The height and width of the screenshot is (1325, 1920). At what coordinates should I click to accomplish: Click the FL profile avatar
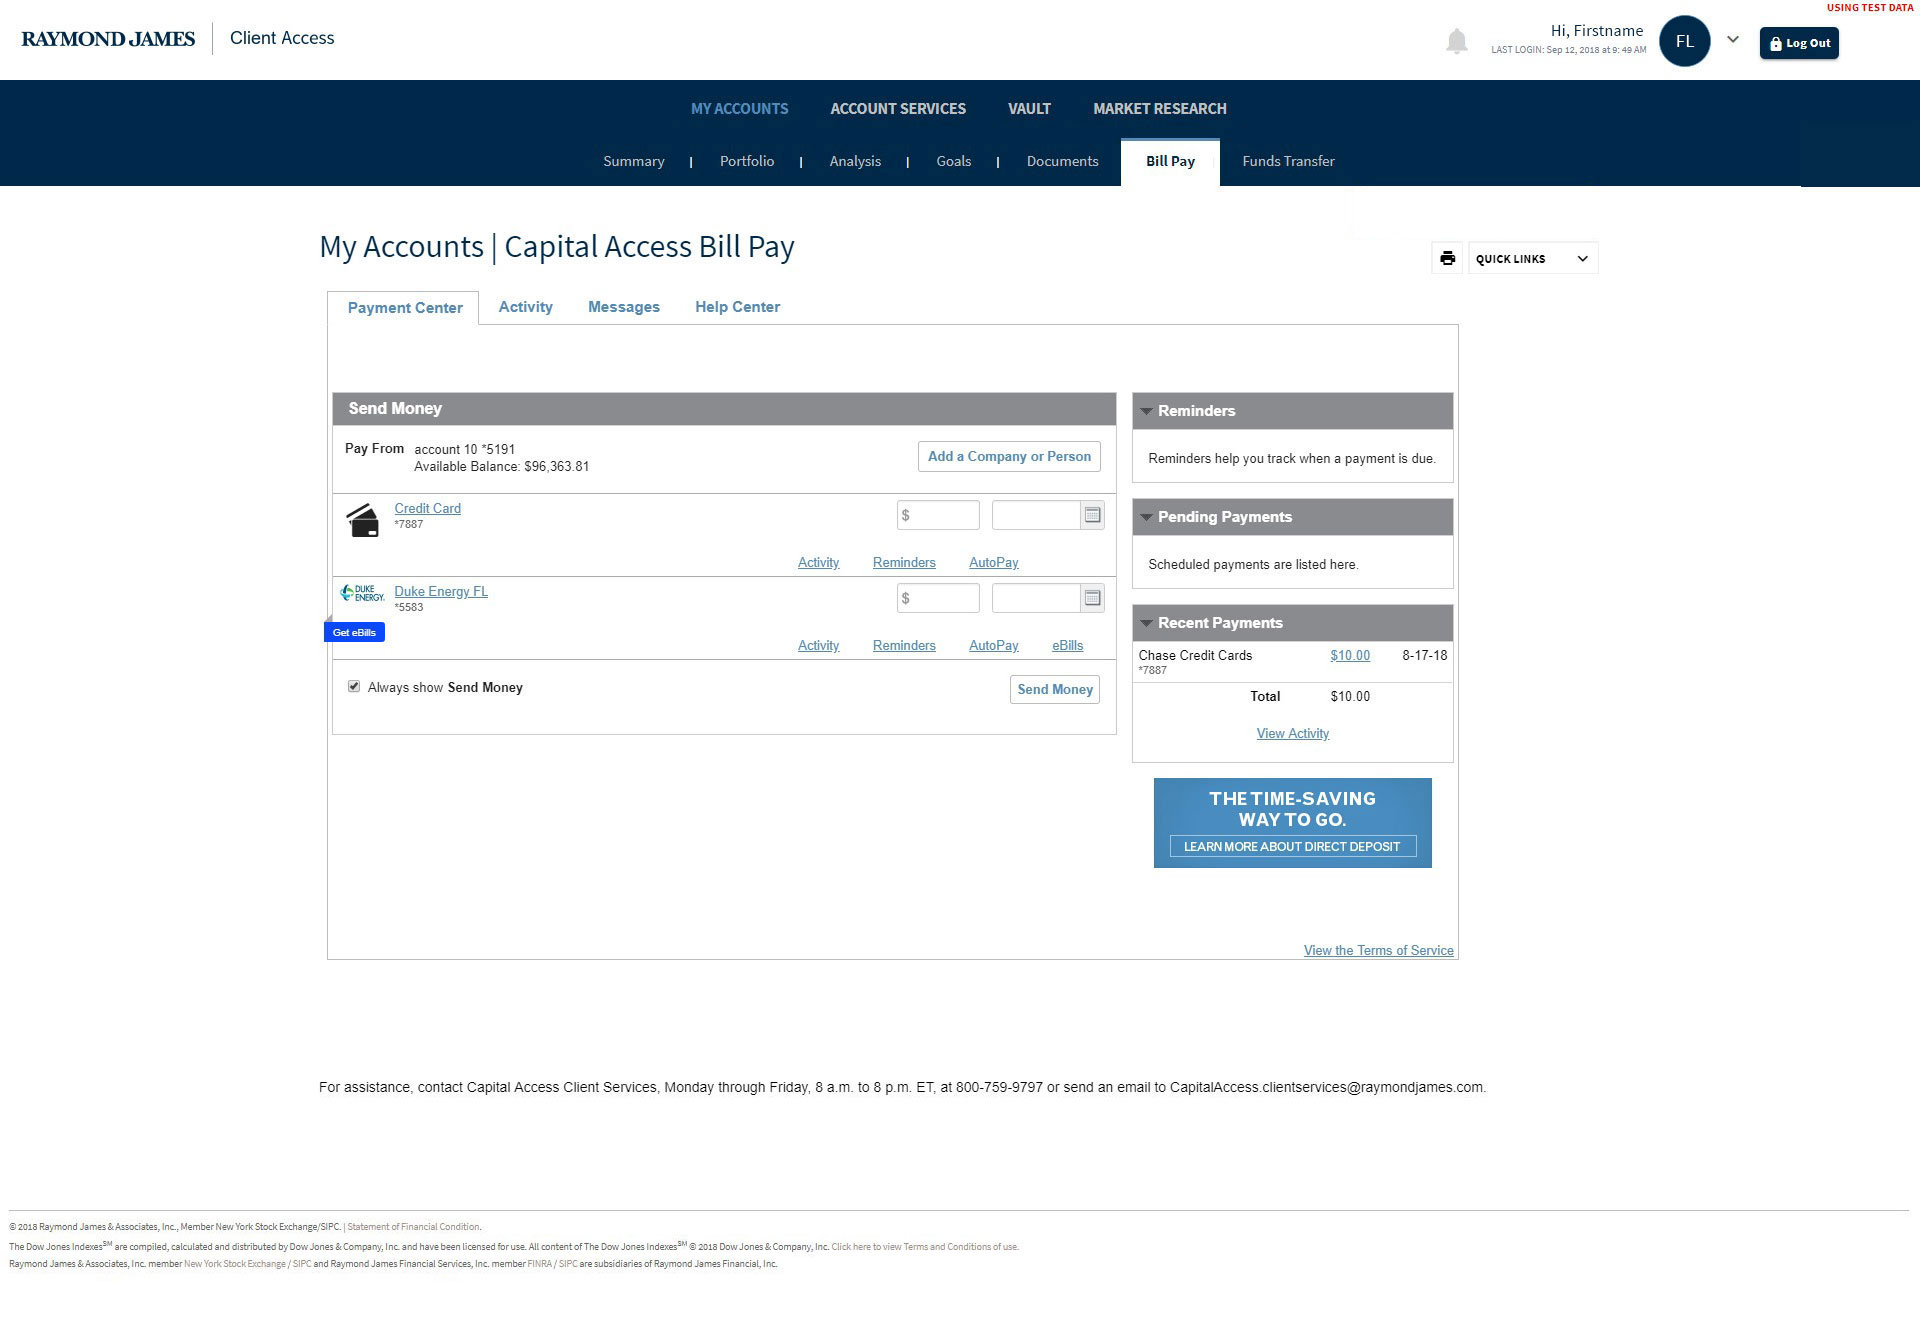click(x=1684, y=41)
